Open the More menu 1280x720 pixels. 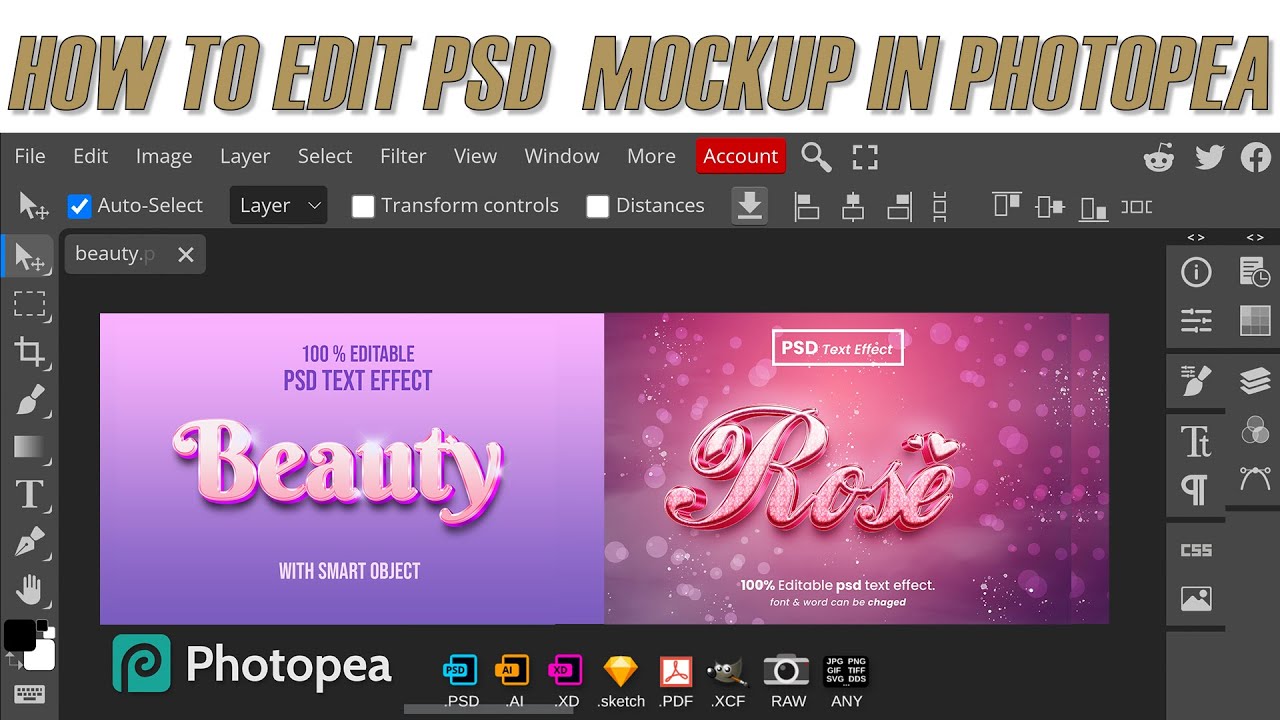tap(651, 156)
